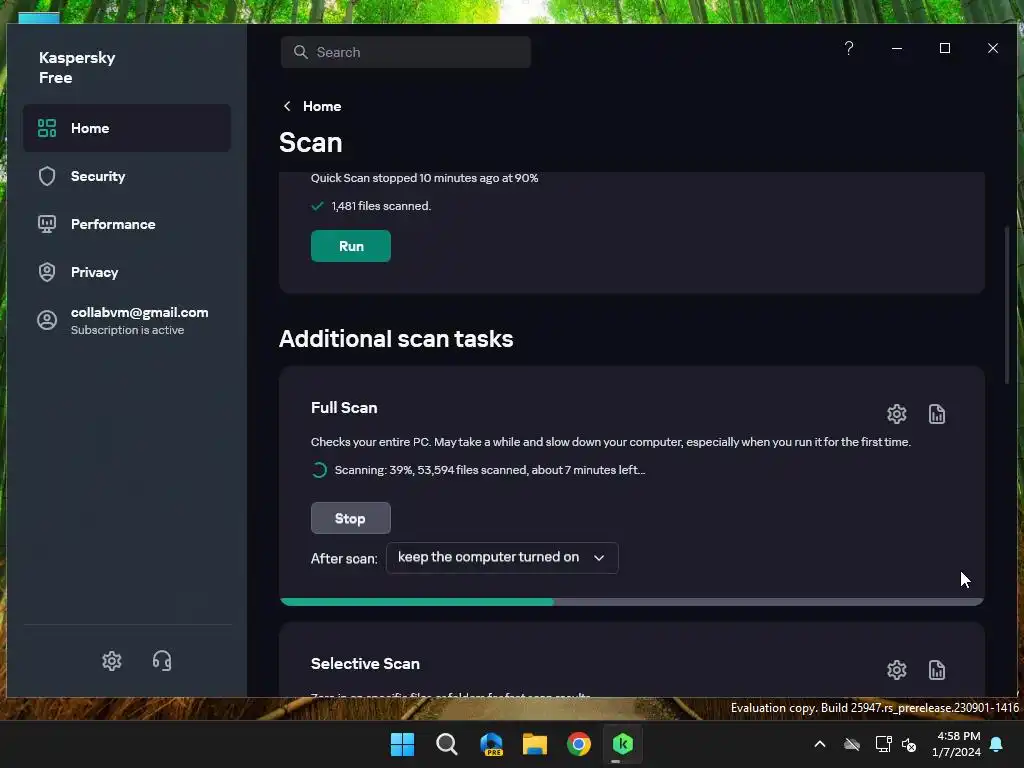The image size is (1024, 768).
Task: Click the Kaspersky Free logo text
Action: (x=77, y=67)
